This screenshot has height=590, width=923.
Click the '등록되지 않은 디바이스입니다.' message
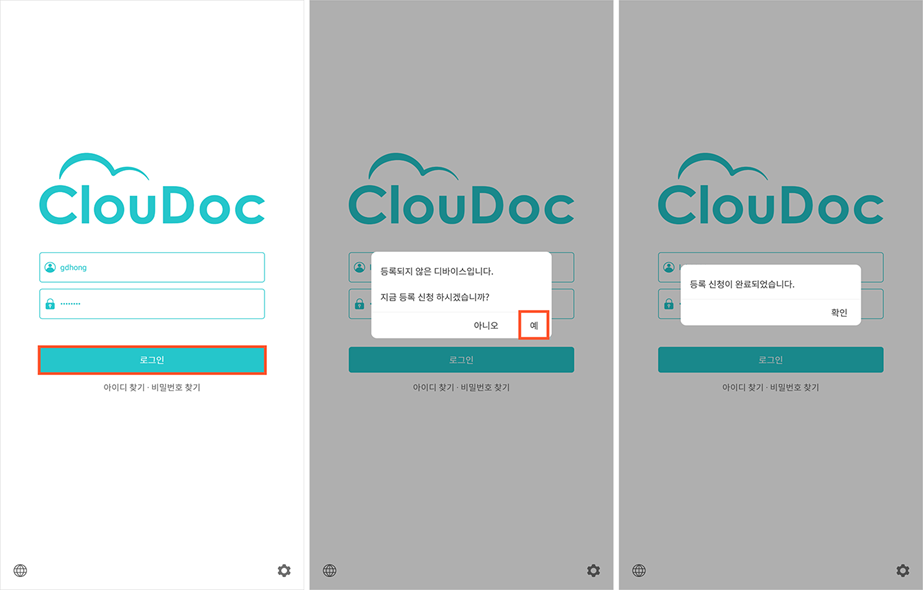[437, 271]
